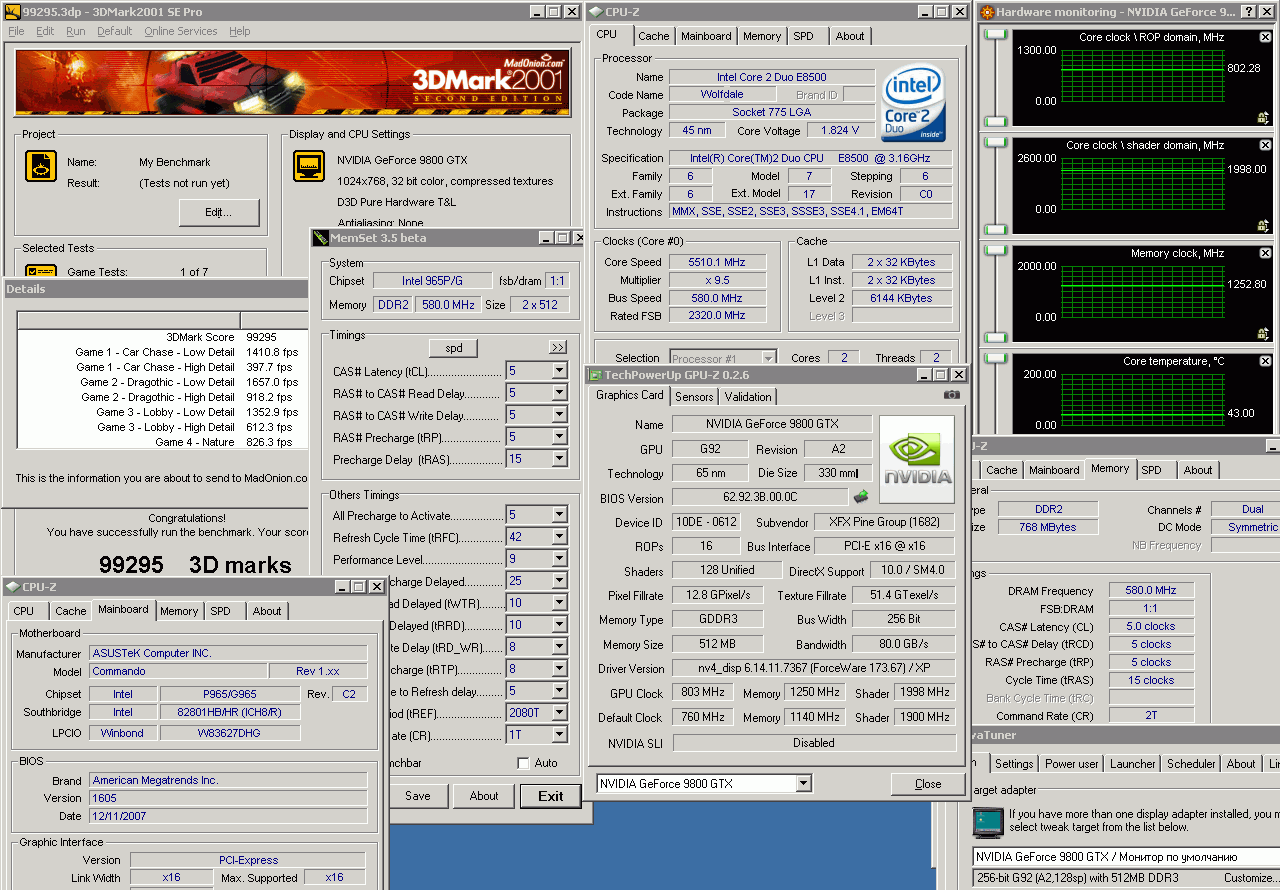Click the GPU-Z BIOS Version field 62.92.3B.00.0C
Viewport: 1280px width, 890px height.
click(760, 497)
